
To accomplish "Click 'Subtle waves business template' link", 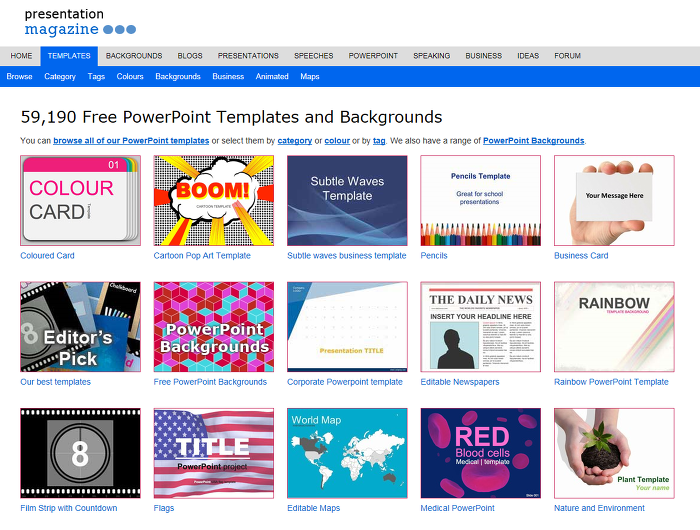I will [x=347, y=256].
